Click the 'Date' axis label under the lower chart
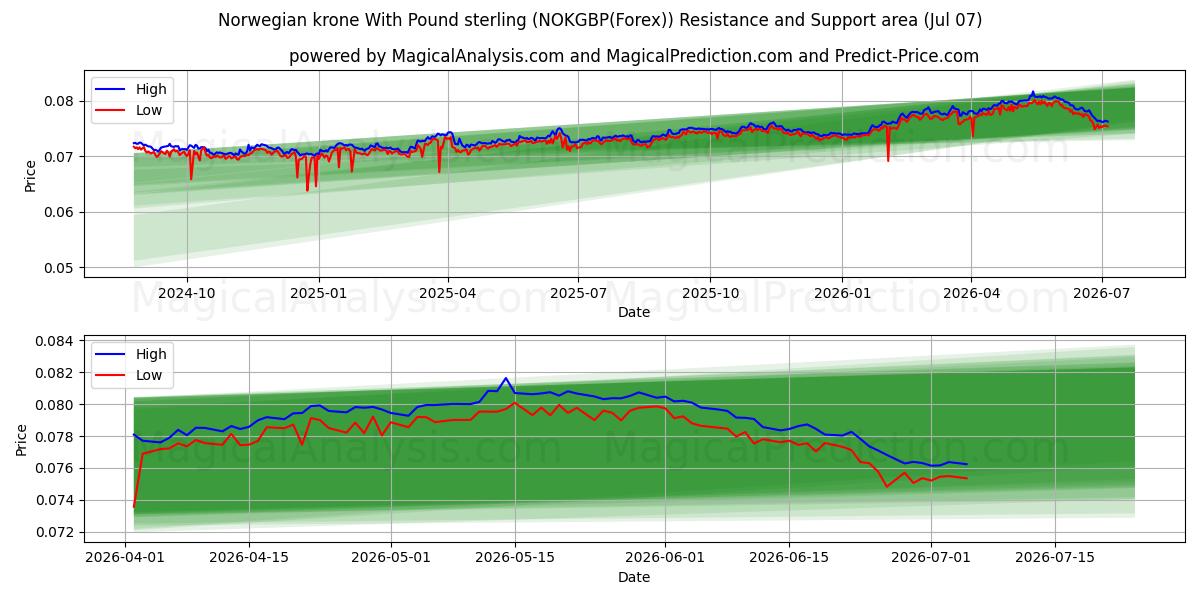1200x600 pixels. pos(634,577)
